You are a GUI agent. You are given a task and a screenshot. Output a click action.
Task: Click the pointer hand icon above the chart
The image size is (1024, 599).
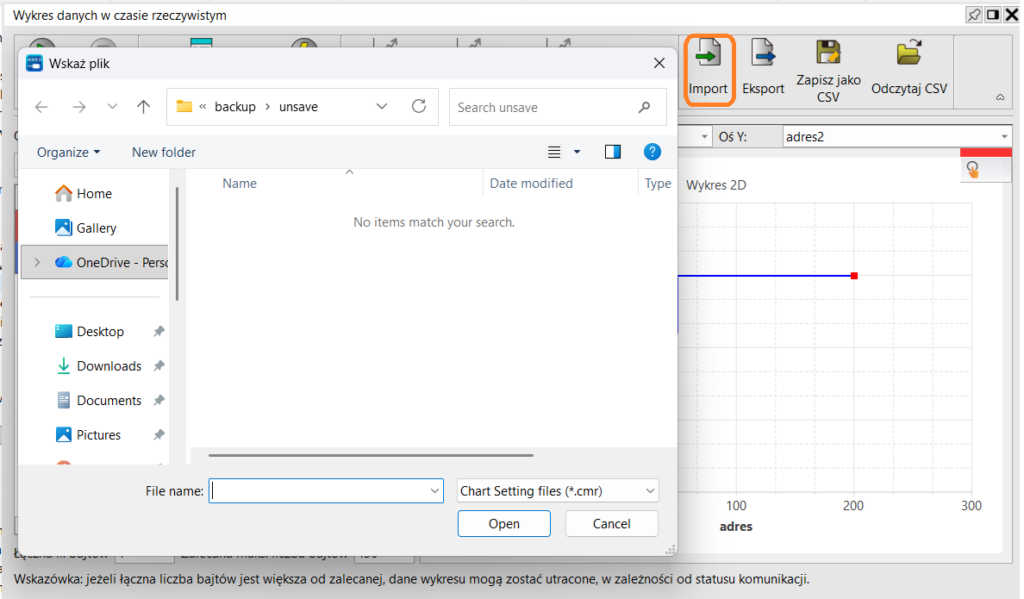point(973,170)
